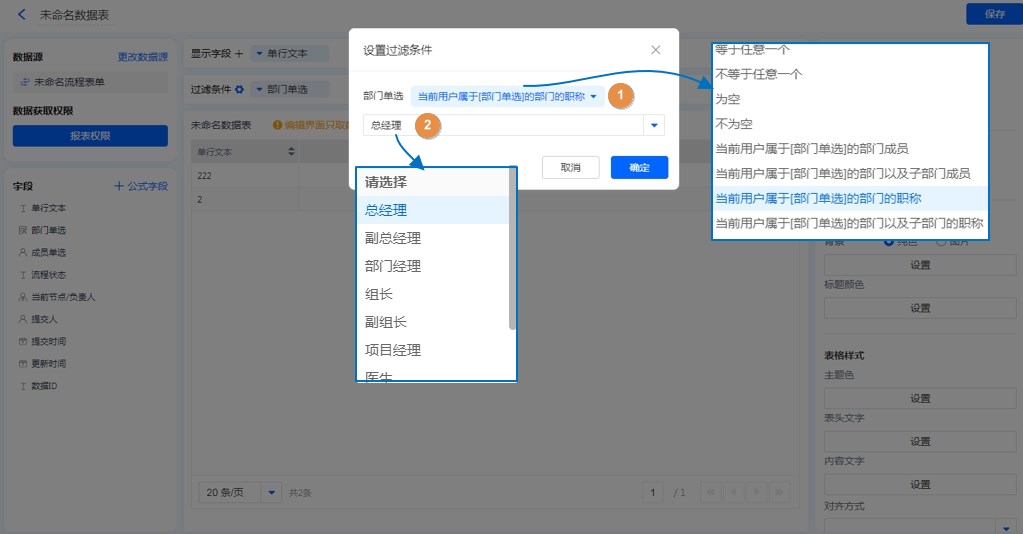Click the gear icon next to 过滤条件

[239, 89]
